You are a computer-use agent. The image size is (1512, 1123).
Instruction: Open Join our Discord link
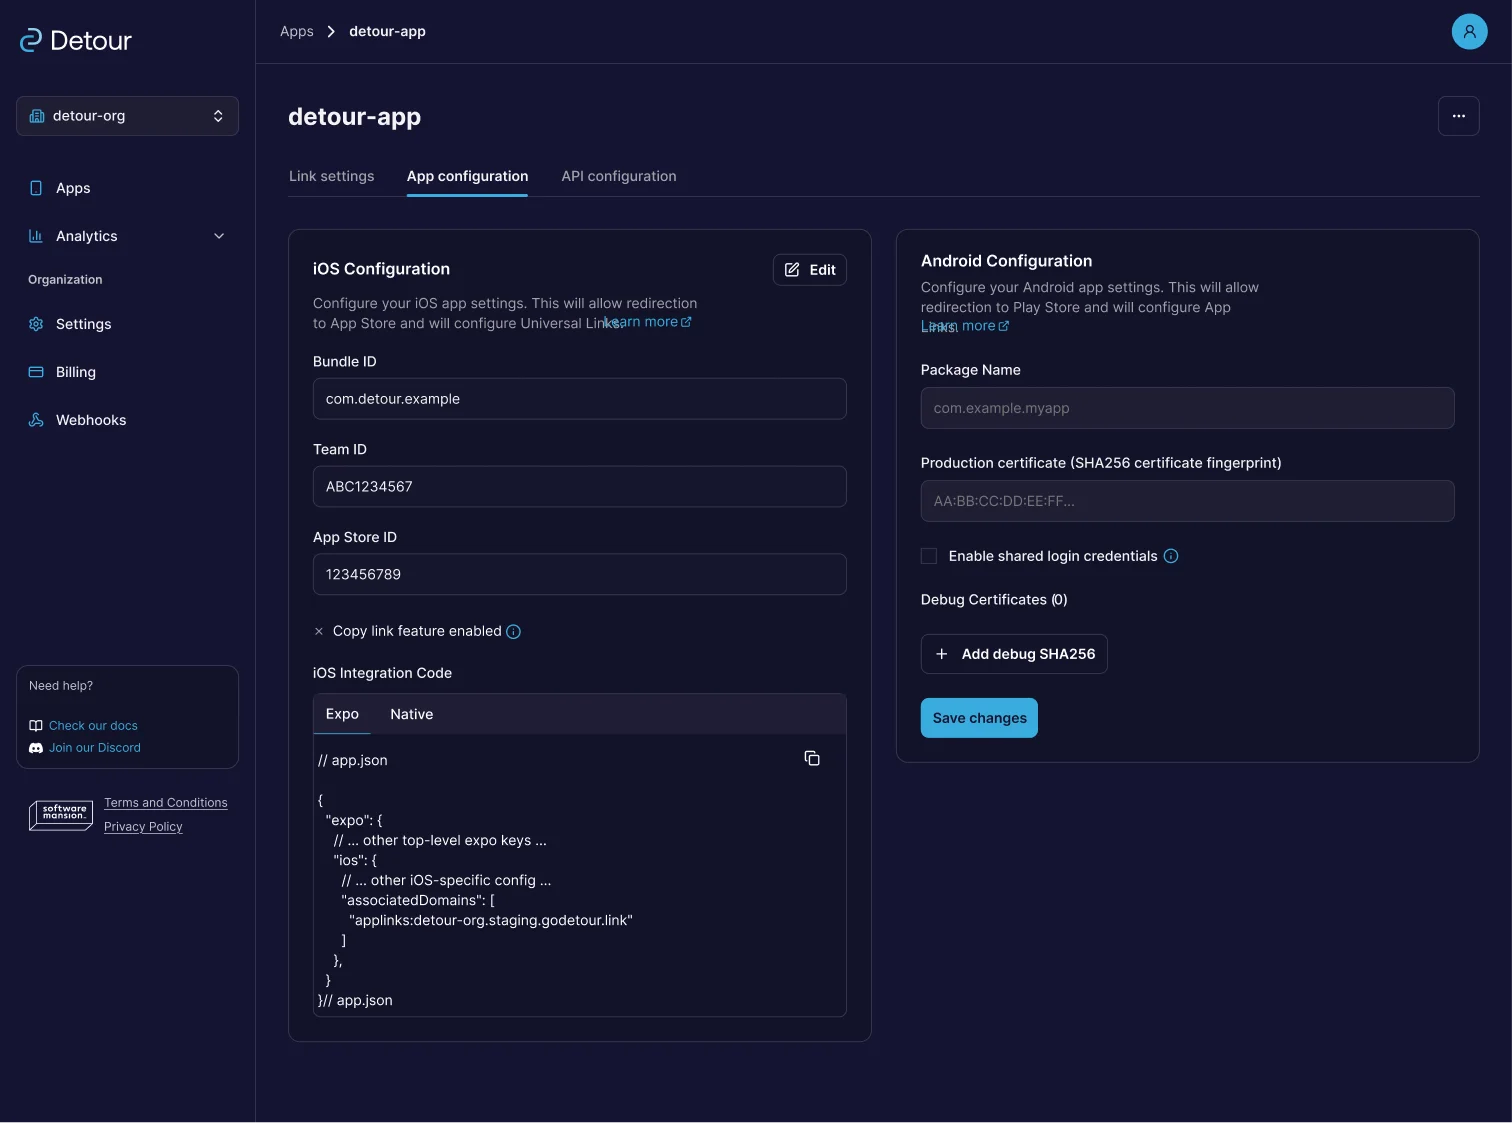95,748
